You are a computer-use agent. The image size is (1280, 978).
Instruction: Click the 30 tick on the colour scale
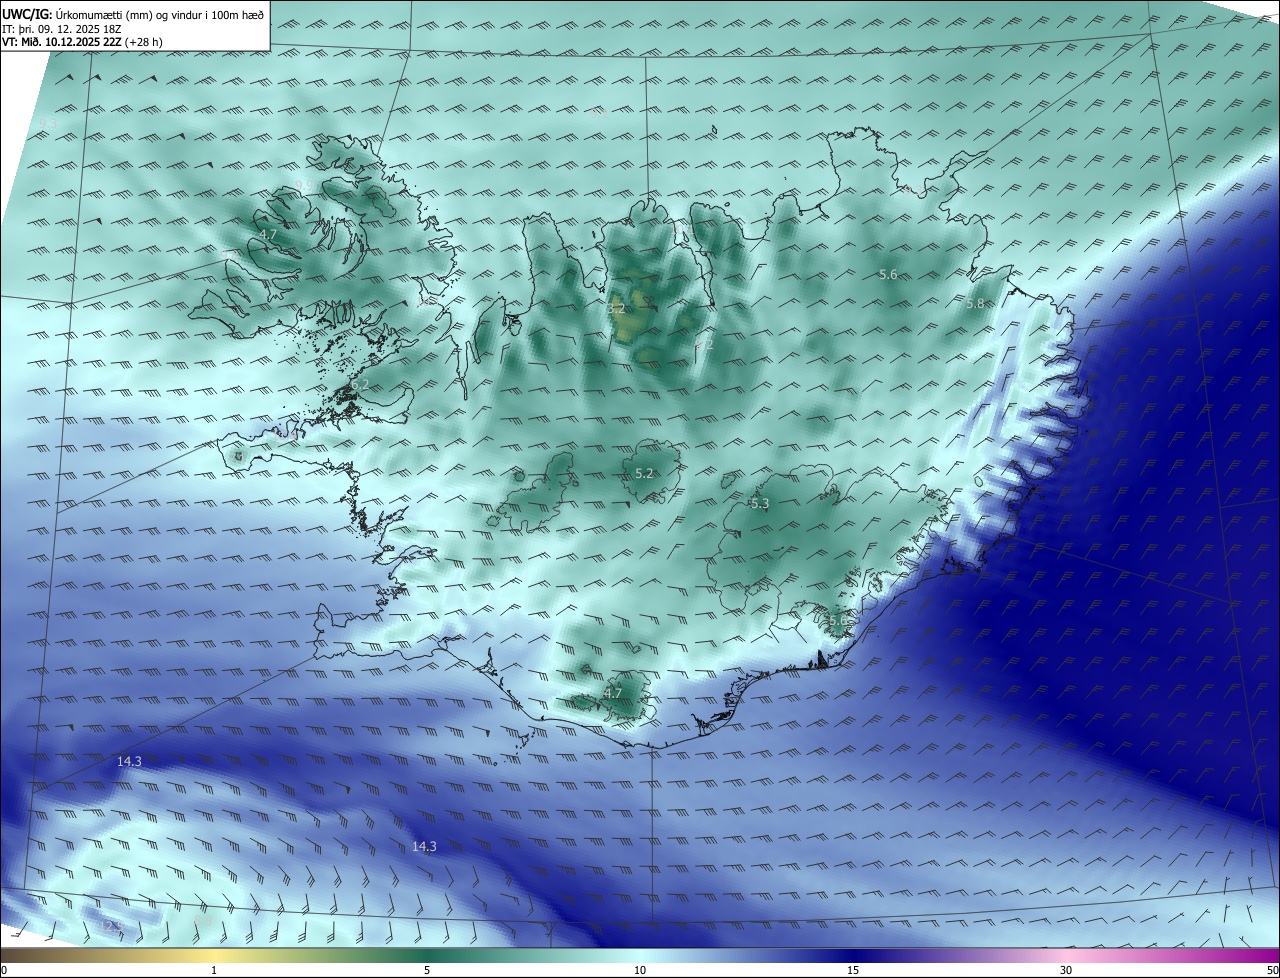(x=1066, y=970)
